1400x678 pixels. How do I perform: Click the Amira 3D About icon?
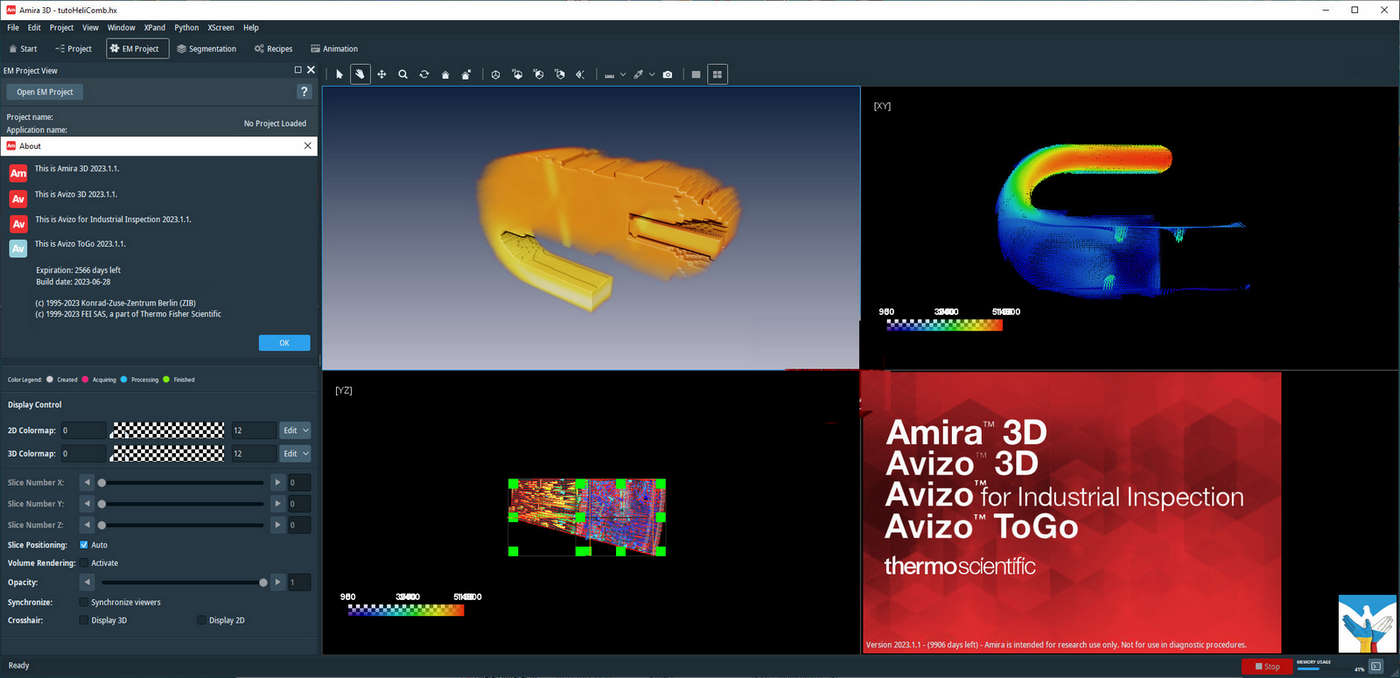(x=18, y=172)
